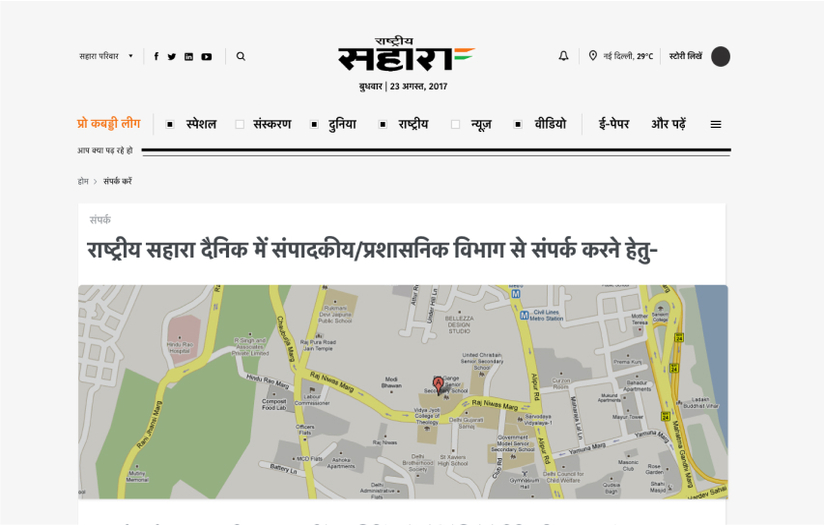Screen dimensions: 825x525
Task: Open the संस्करण menu item
Action: tap(272, 124)
